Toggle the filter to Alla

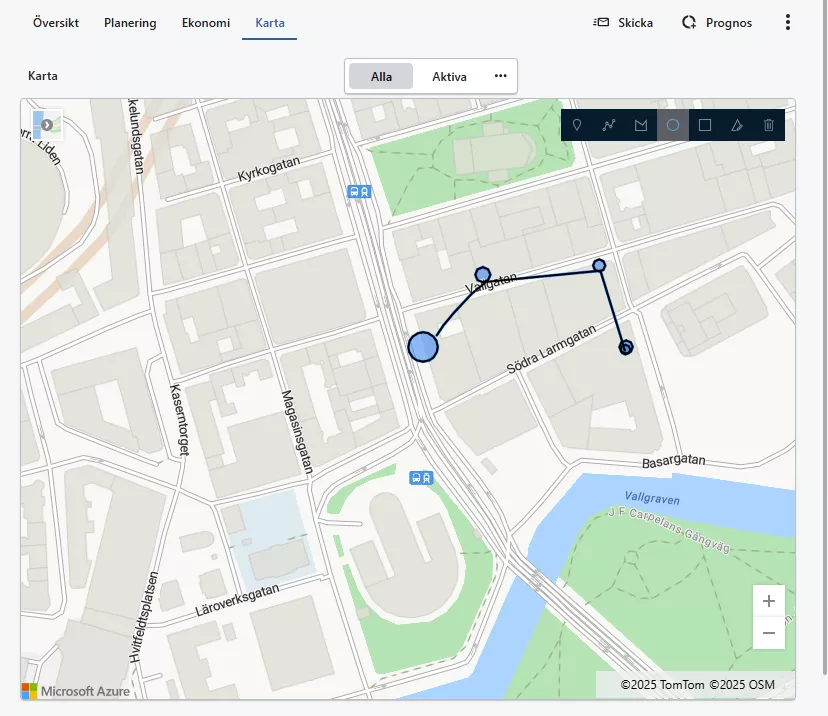tap(381, 76)
